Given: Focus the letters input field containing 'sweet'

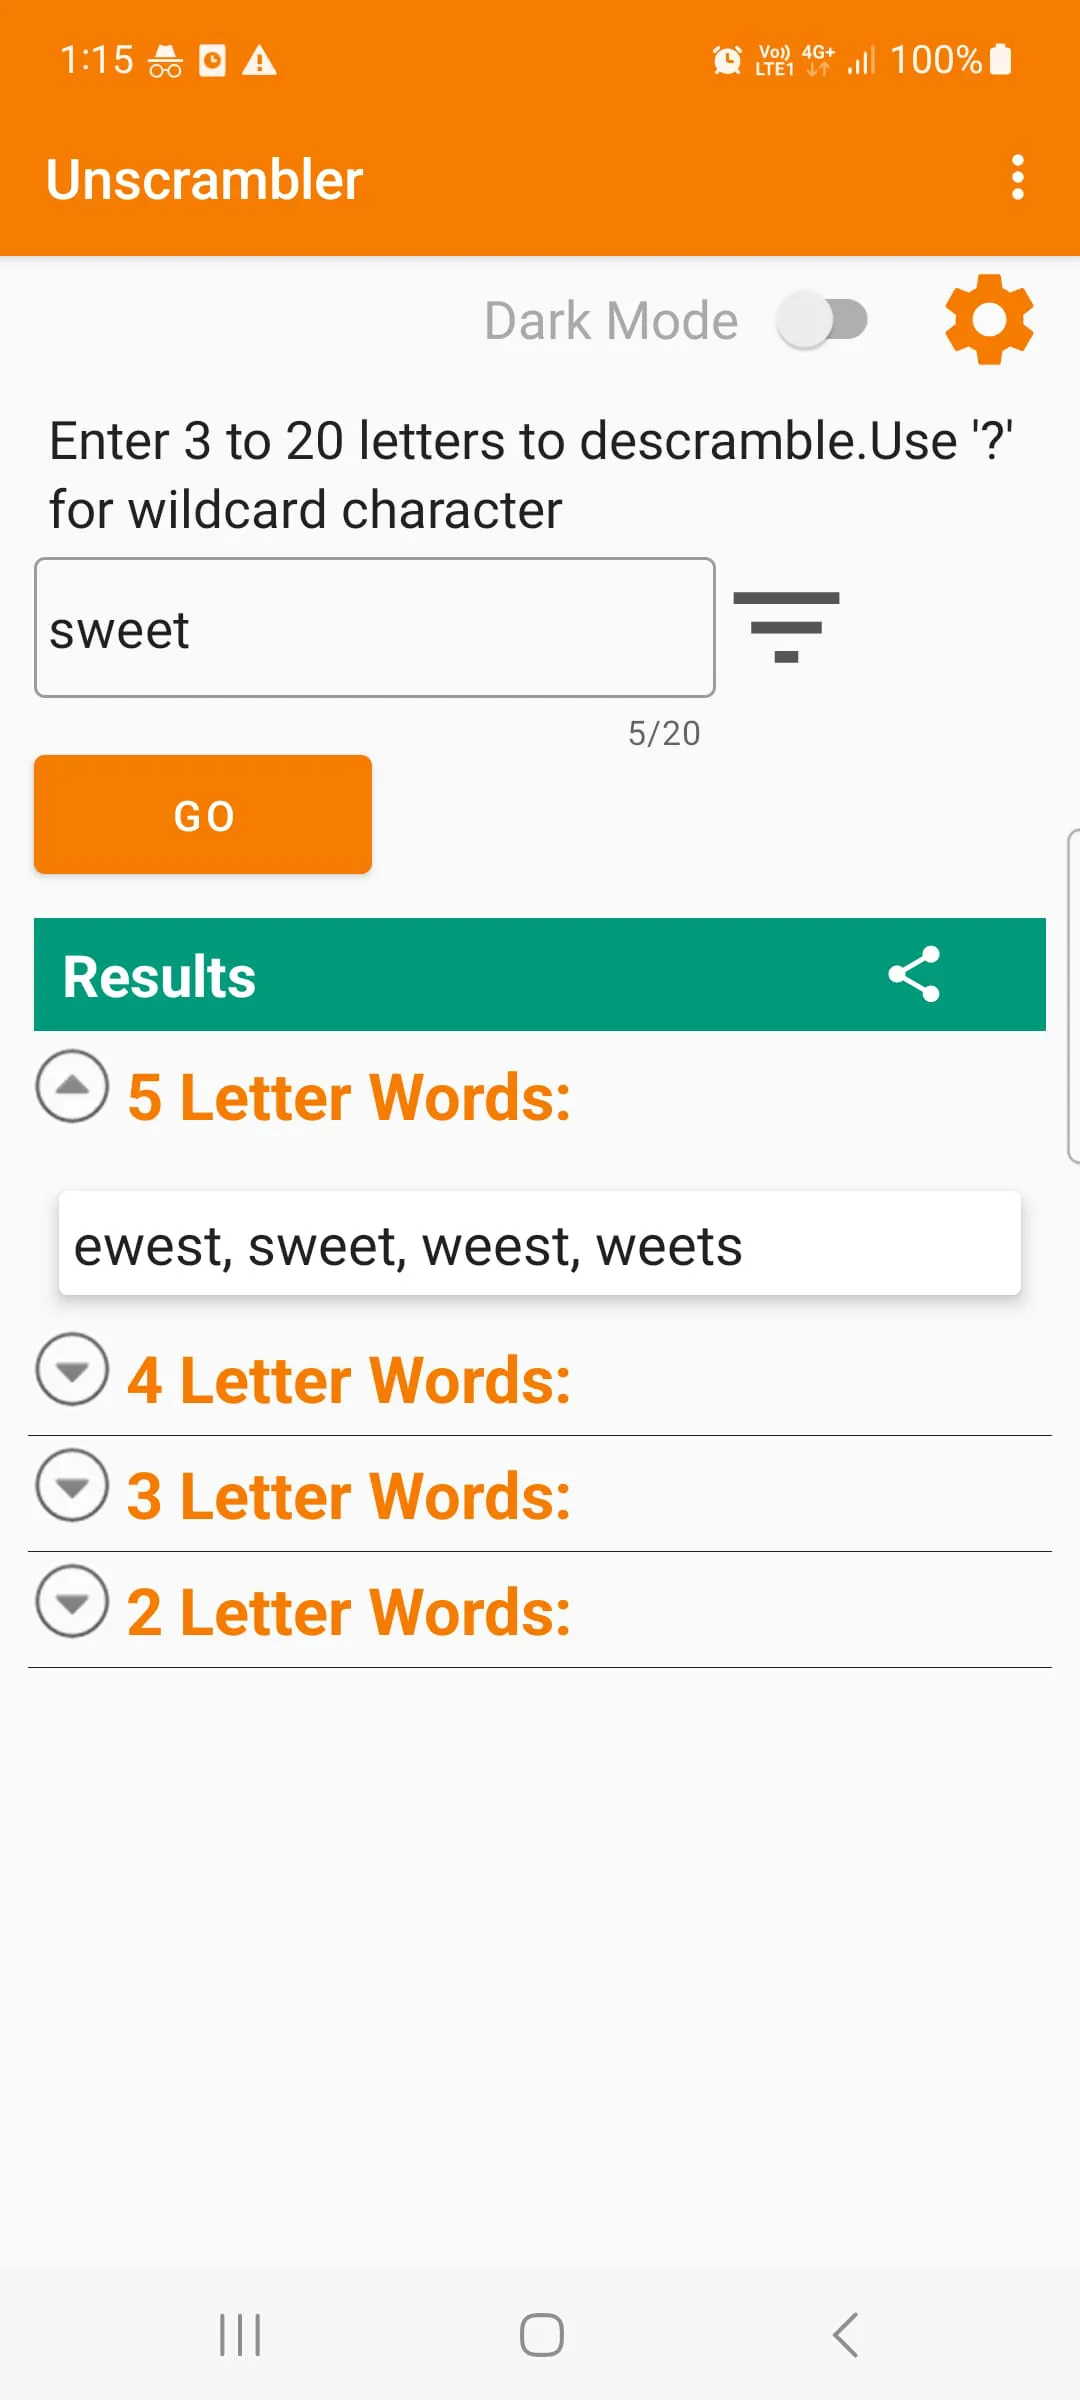Looking at the screenshot, I should pyautogui.click(x=375, y=628).
